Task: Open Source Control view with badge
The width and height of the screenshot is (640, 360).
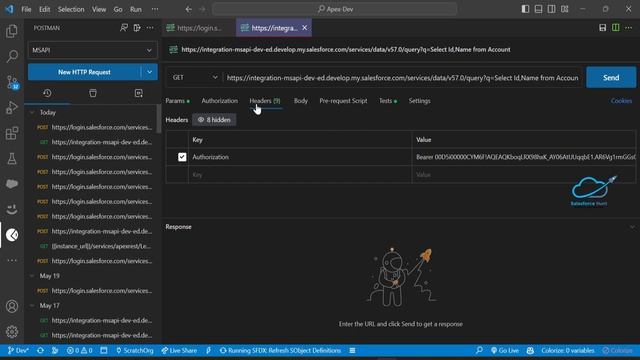Action: click(x=12, y=82)
